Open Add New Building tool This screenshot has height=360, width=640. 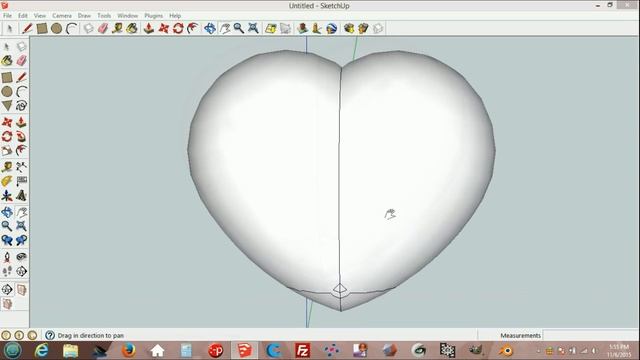click(x=302, y=28)
